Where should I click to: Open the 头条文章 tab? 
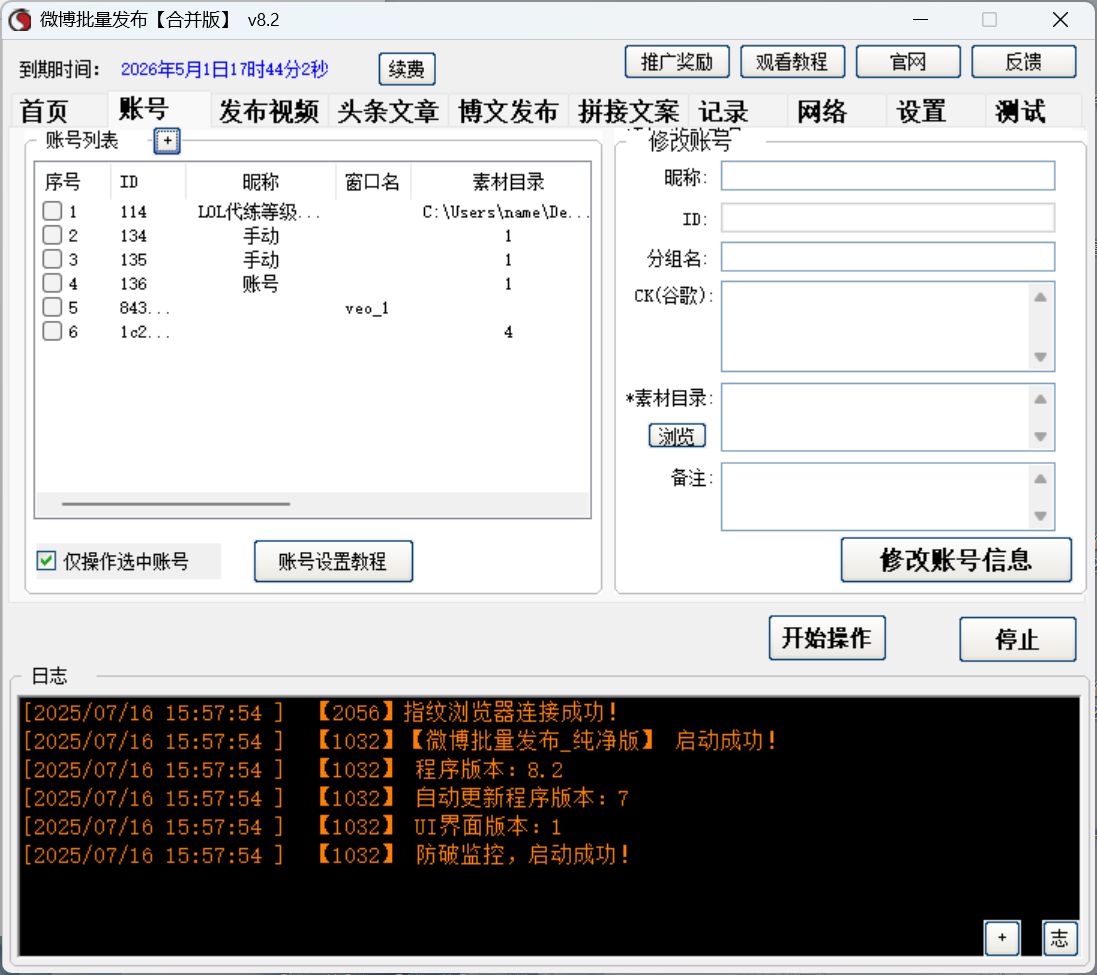click(x=388, y=111)
